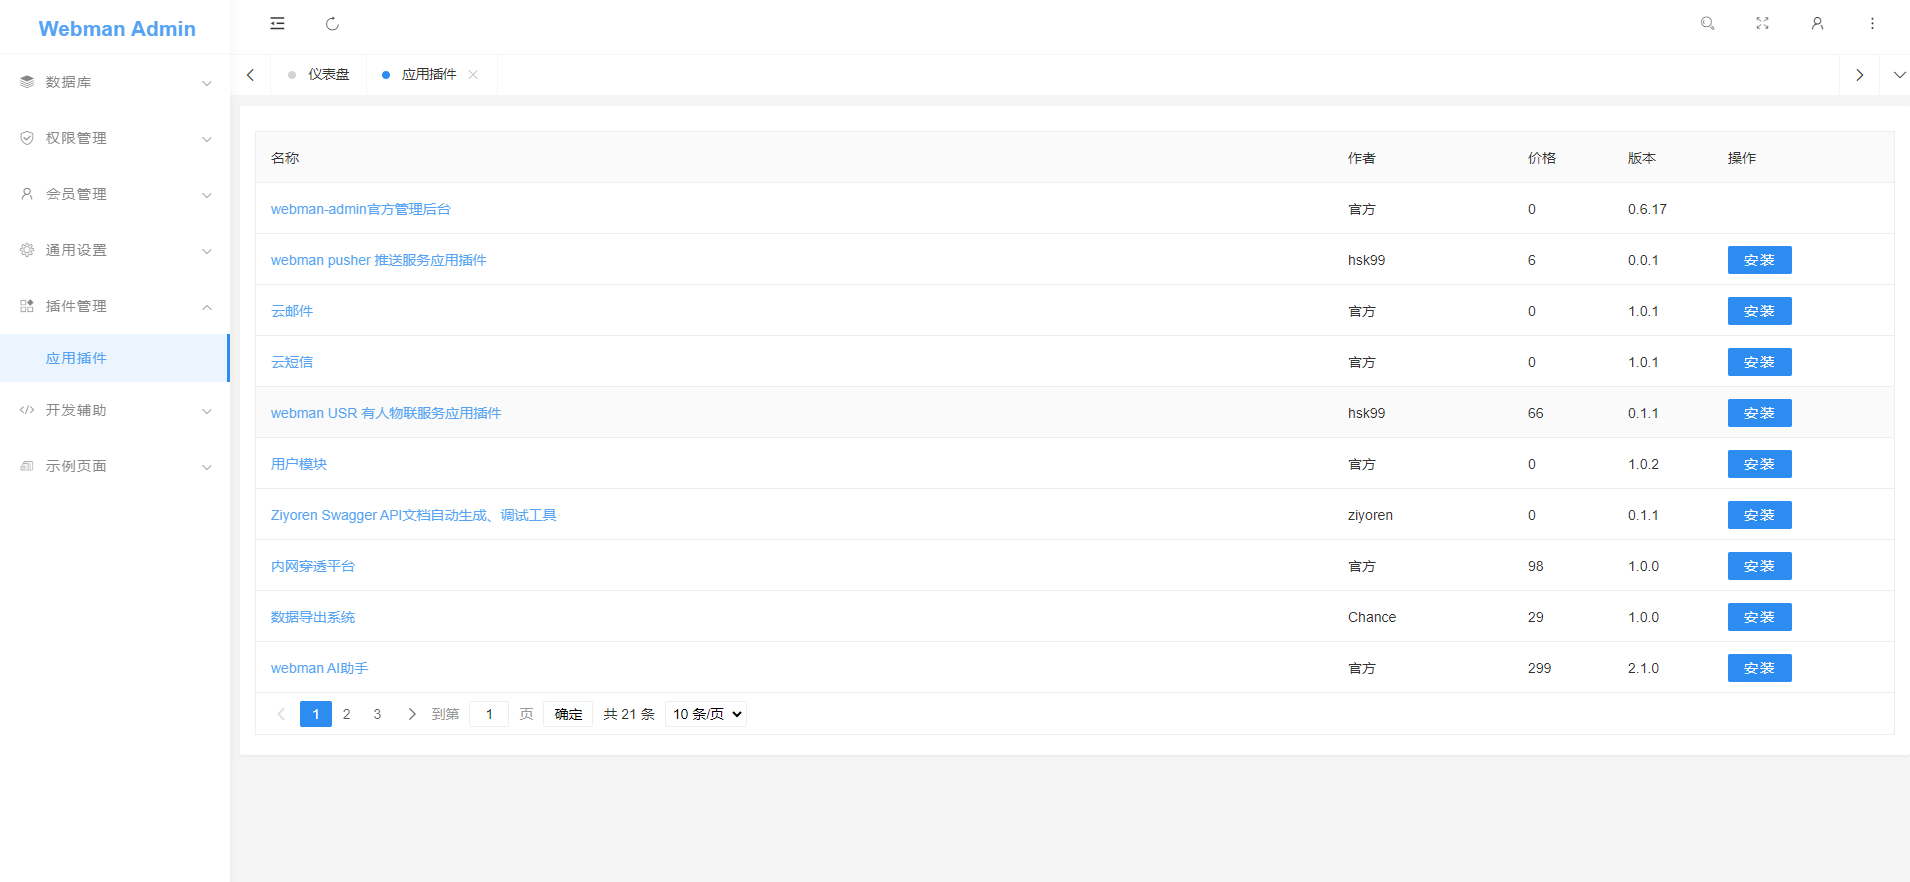
Task: Click the database stack icon in sidebar
Action: [x=27, y=82]
